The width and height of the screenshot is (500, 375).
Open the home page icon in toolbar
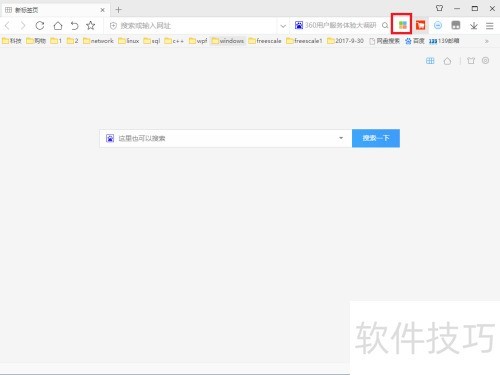[x=58, y=25]
